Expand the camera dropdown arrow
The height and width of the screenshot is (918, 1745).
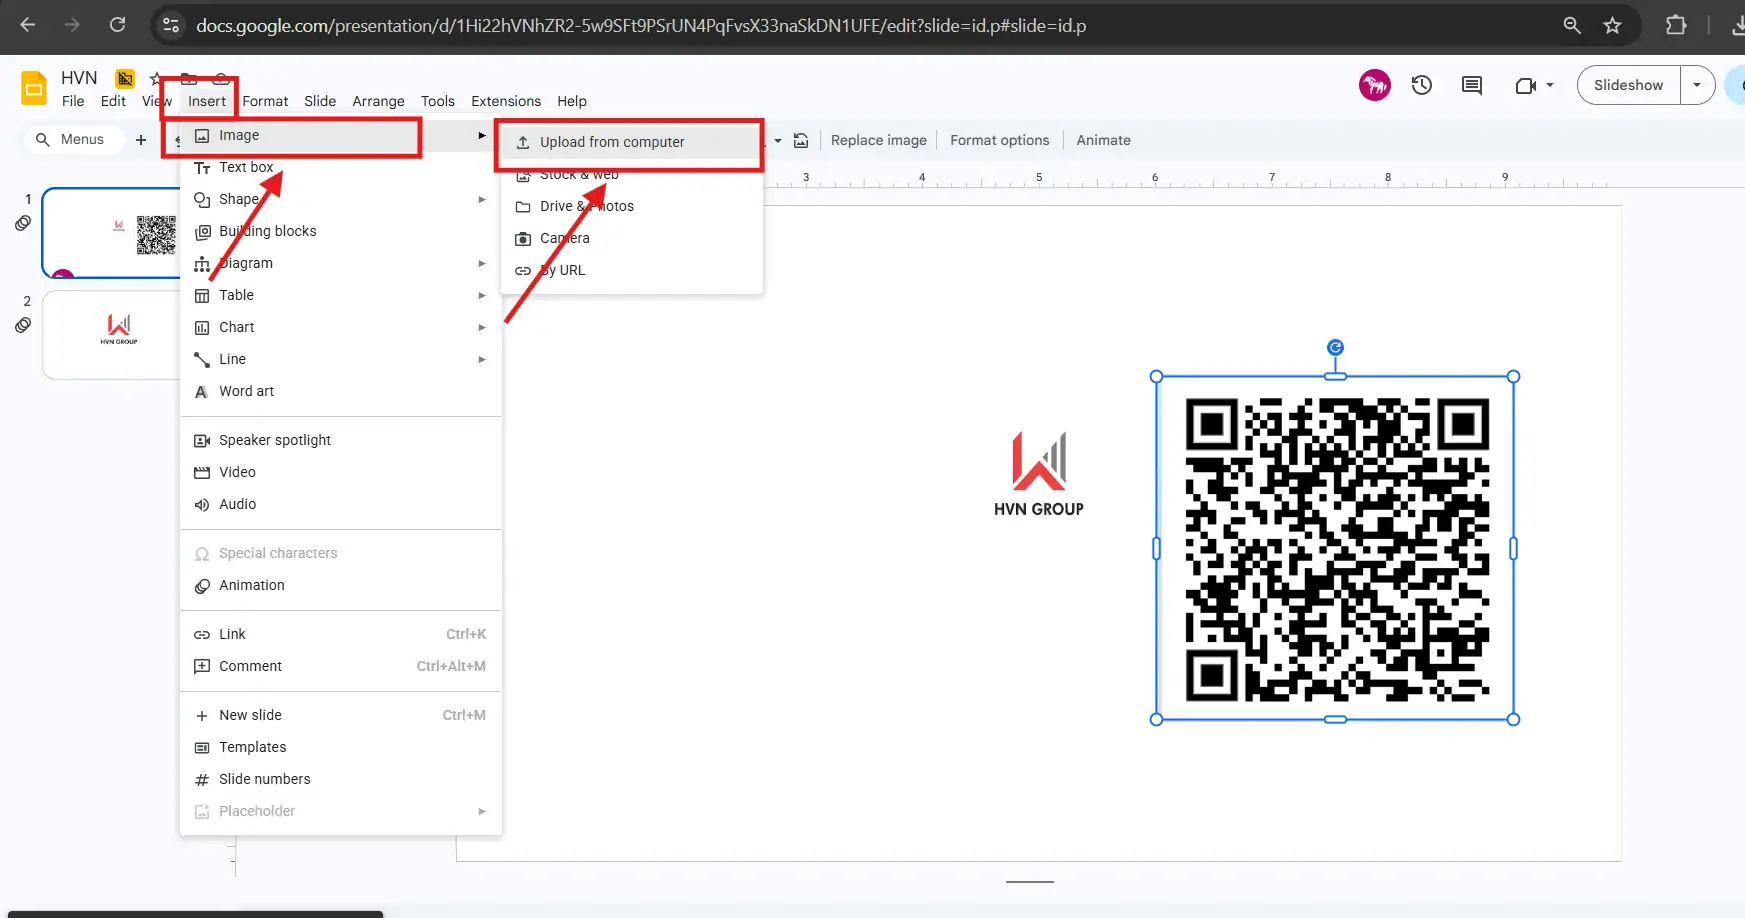pos(1550,85)
